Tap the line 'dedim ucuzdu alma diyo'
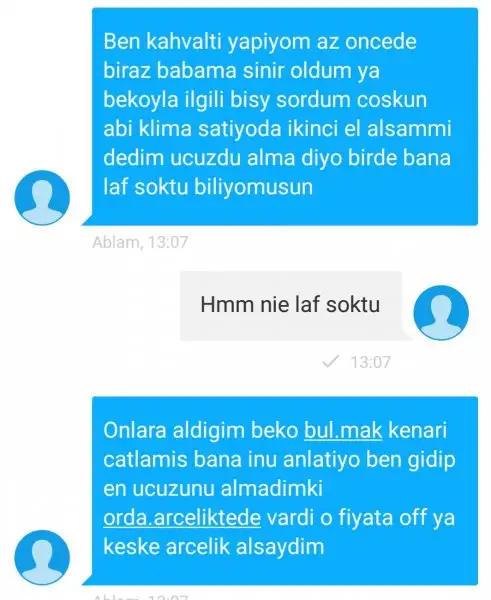This screenshot has width=491, height=600. click(222, 158)
